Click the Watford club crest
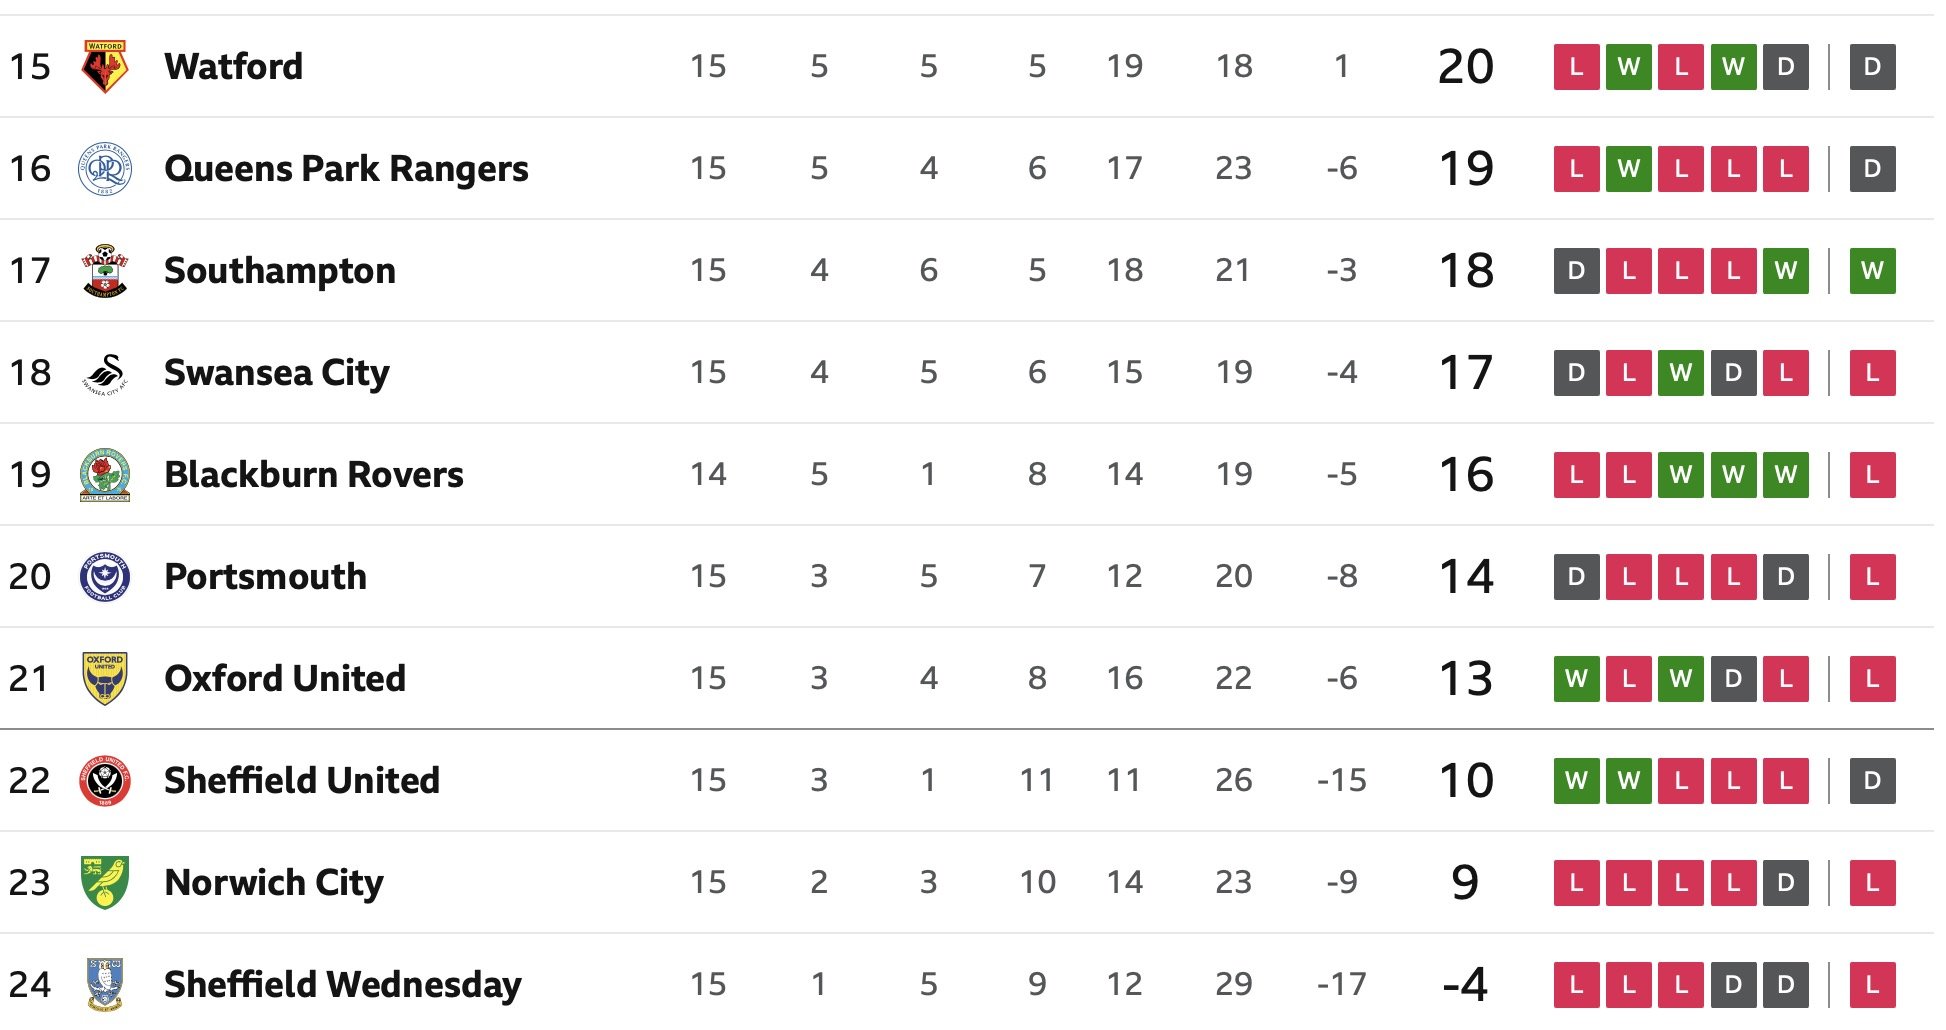1946x1030 pixels. [x=105, y=67]
